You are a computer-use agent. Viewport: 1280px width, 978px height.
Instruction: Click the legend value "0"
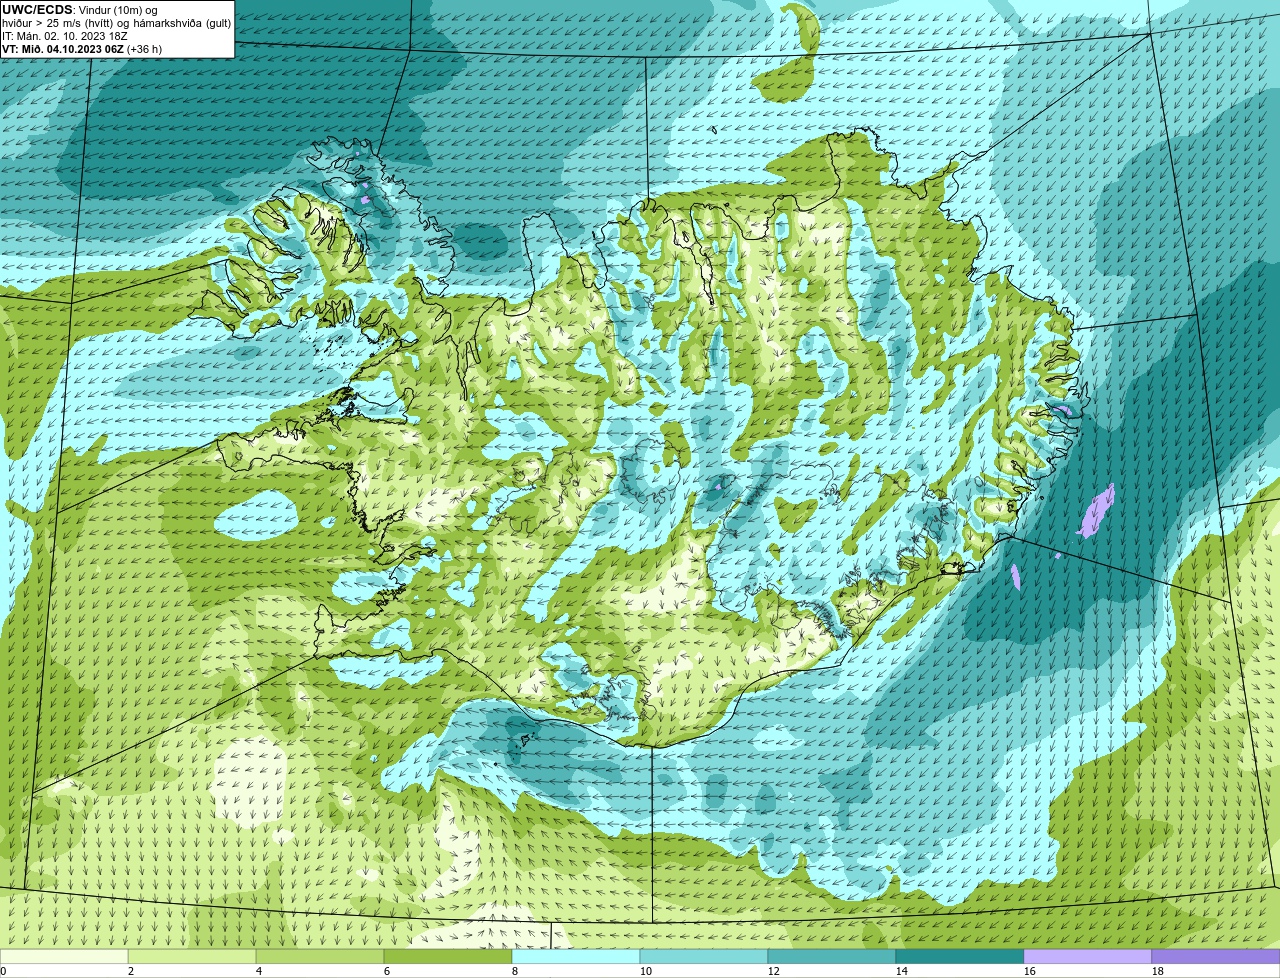(x=3, y=971)
